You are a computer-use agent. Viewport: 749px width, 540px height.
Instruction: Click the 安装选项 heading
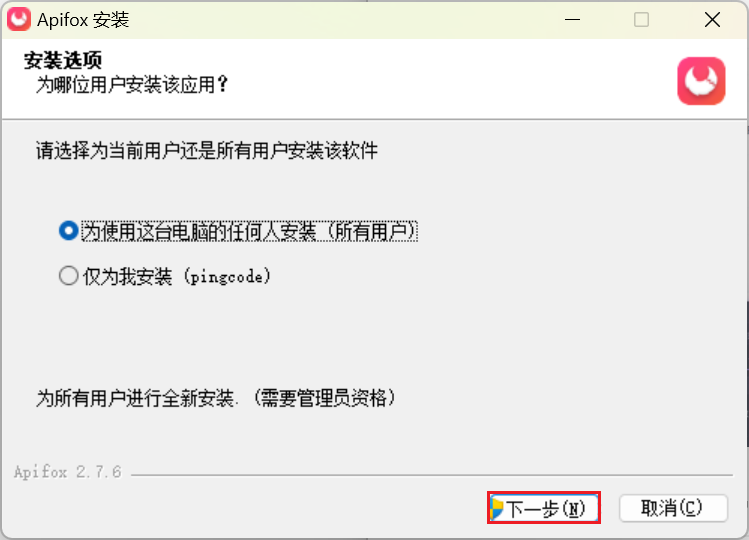pos(63,60)
